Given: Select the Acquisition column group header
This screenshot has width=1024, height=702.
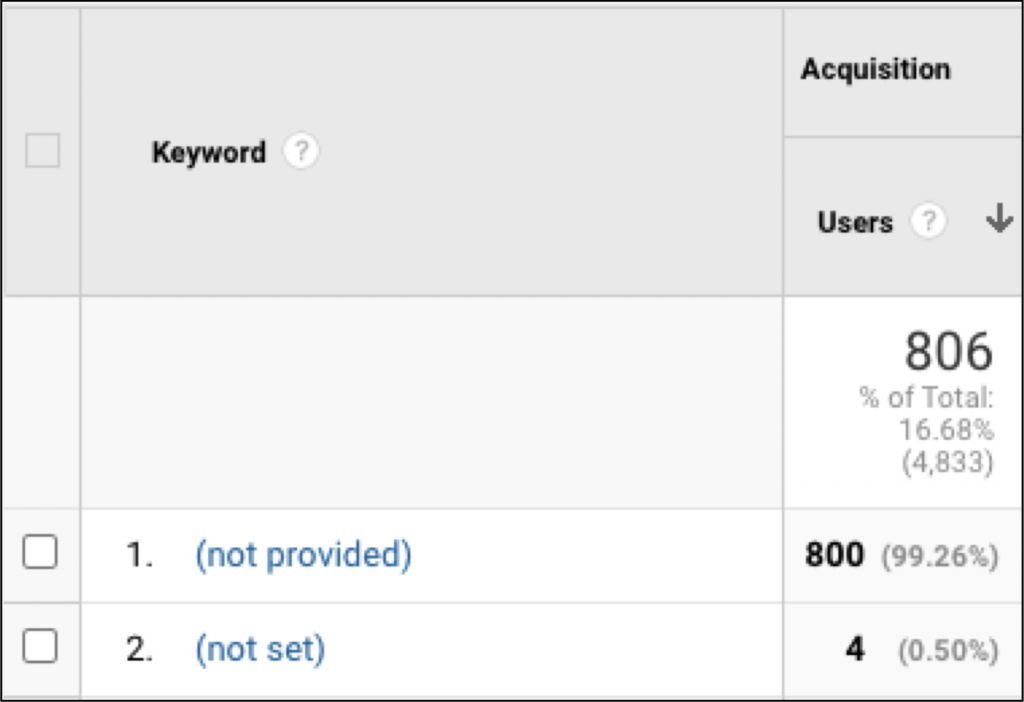Looking at the screenshot, I should [x=876, y=69].
